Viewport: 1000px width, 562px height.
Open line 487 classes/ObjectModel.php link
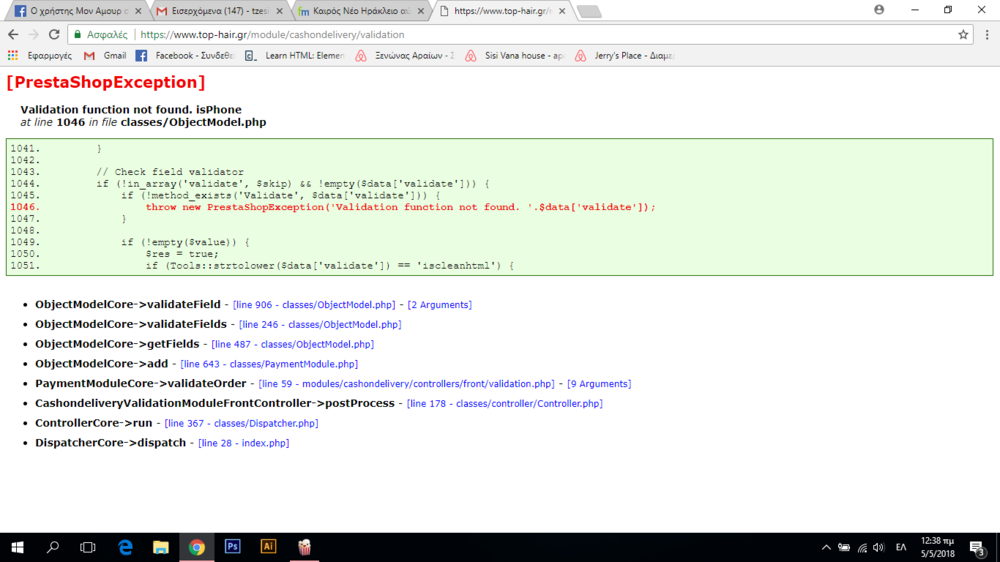tap(293, 344)
